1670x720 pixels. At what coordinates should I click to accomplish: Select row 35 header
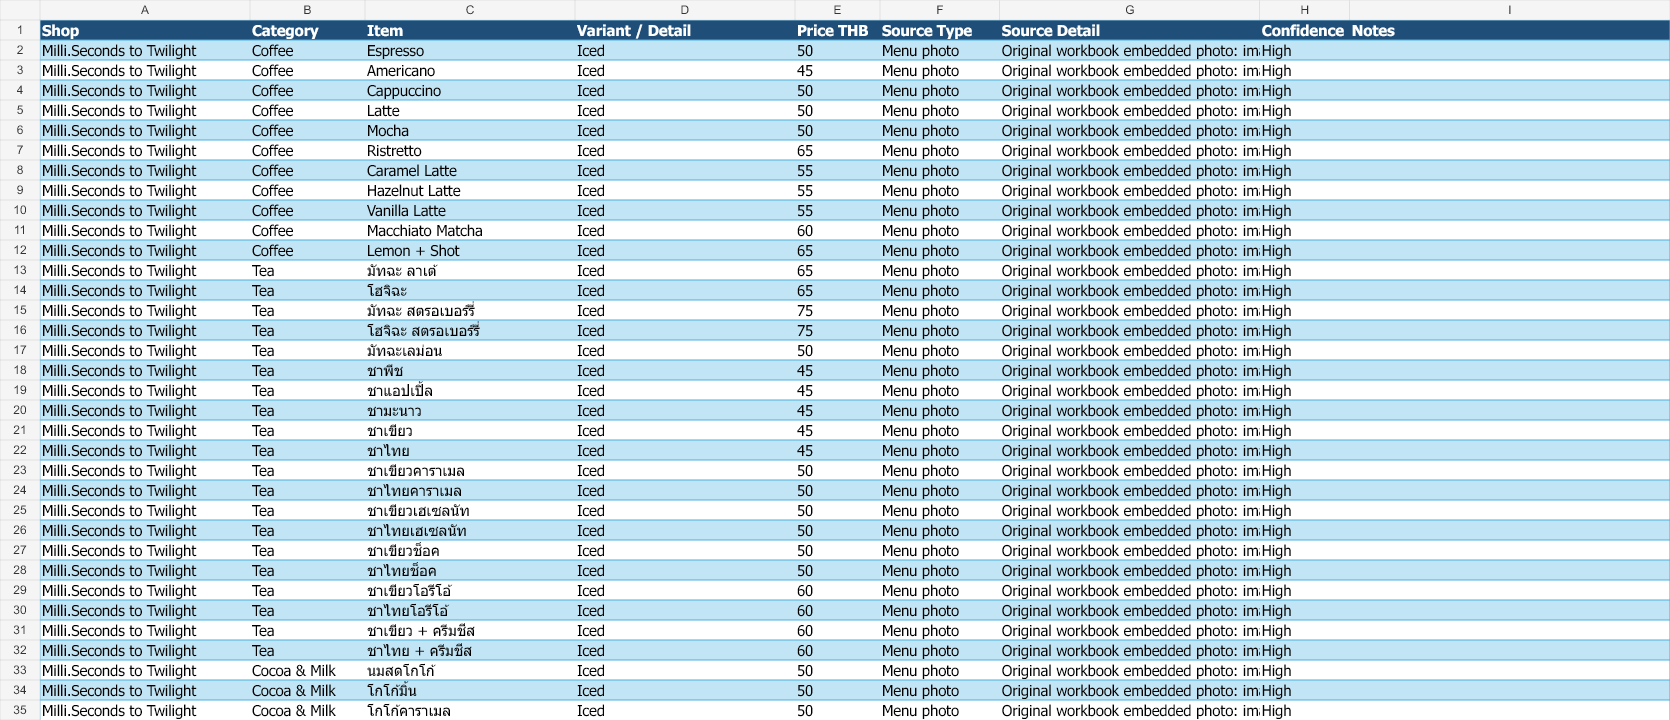20,711
